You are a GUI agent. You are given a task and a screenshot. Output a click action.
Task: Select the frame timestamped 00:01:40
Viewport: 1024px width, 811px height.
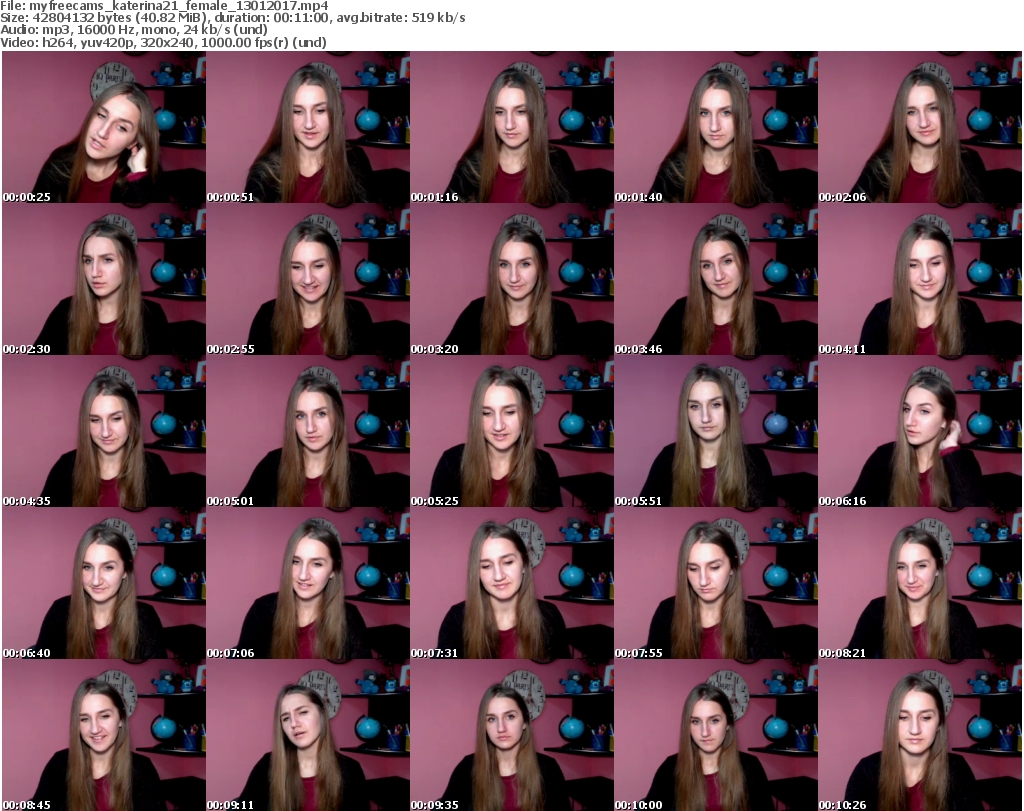click(x=715, y=127)
